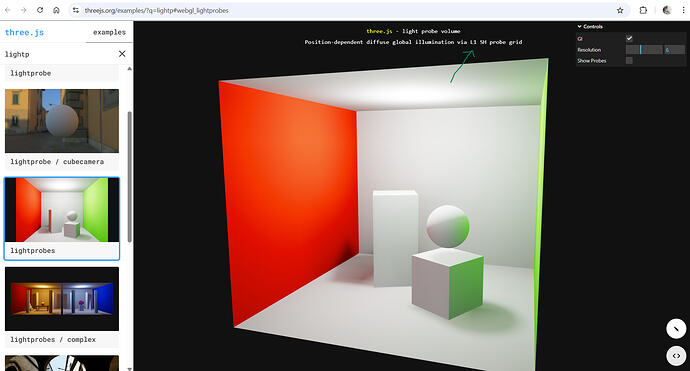Click the sidebar vertical scrollbar
This screenshot has width=690, height=371.
pos(129,176)
